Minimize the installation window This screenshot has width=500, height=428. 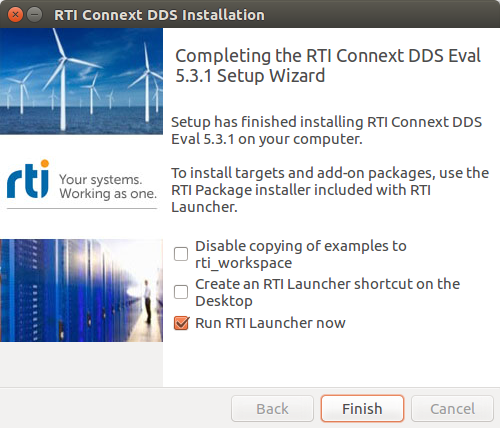tap(34, 15)
